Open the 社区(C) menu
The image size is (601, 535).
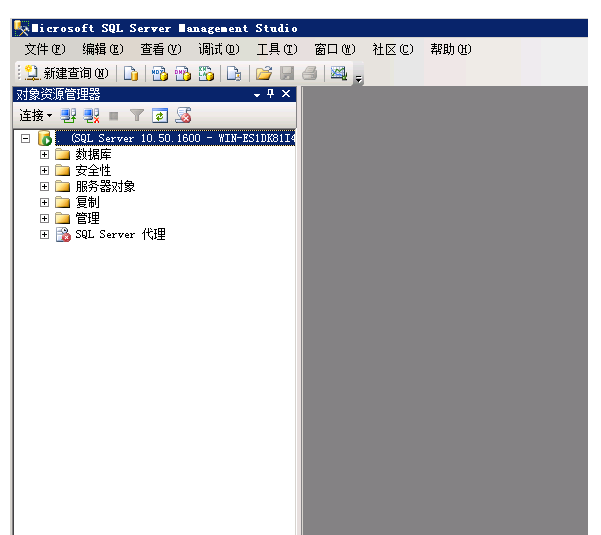(x=393, y=49)
